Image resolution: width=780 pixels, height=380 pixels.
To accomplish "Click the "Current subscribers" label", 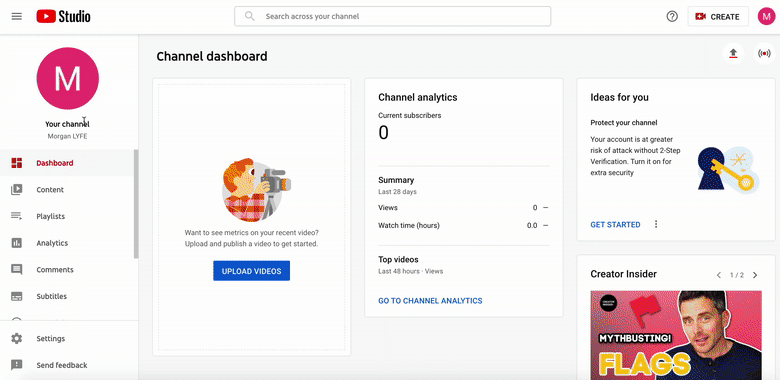I will [409, 115].
